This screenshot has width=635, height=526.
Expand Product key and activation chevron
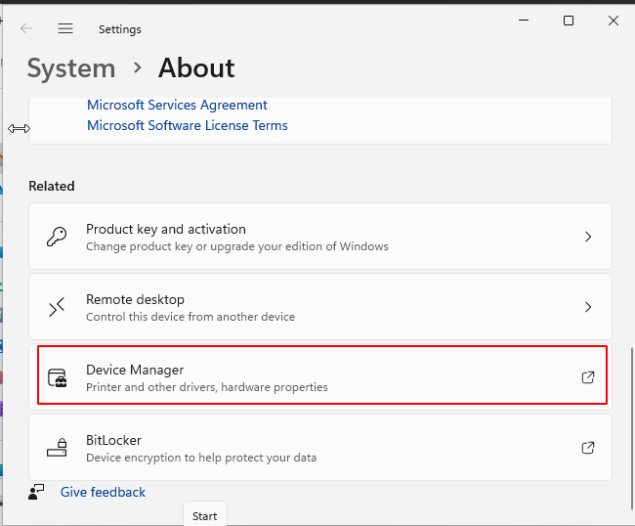click(588, 237)
